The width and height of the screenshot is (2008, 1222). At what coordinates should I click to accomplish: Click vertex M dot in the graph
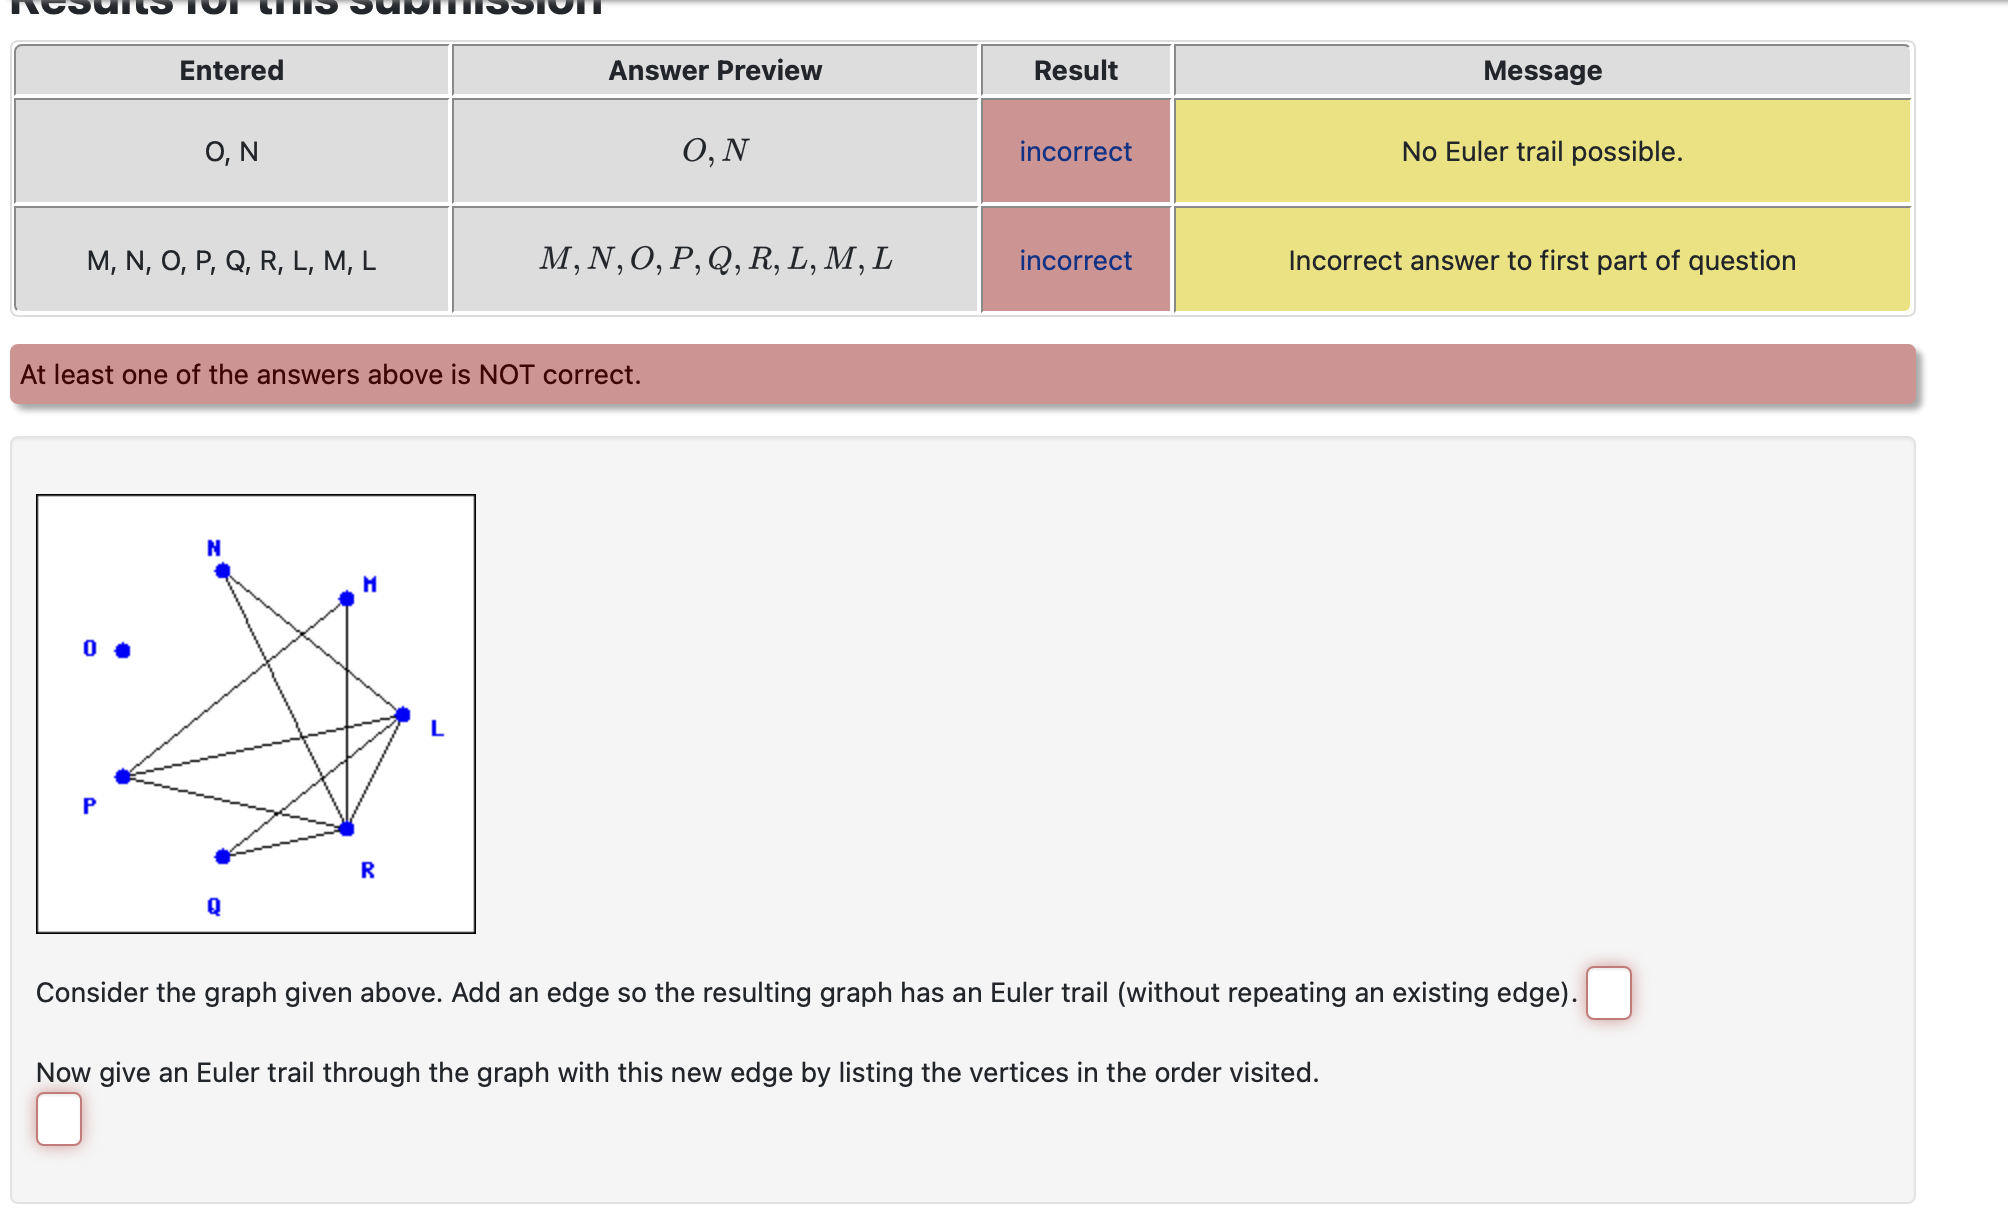click(x=346, y=599)
